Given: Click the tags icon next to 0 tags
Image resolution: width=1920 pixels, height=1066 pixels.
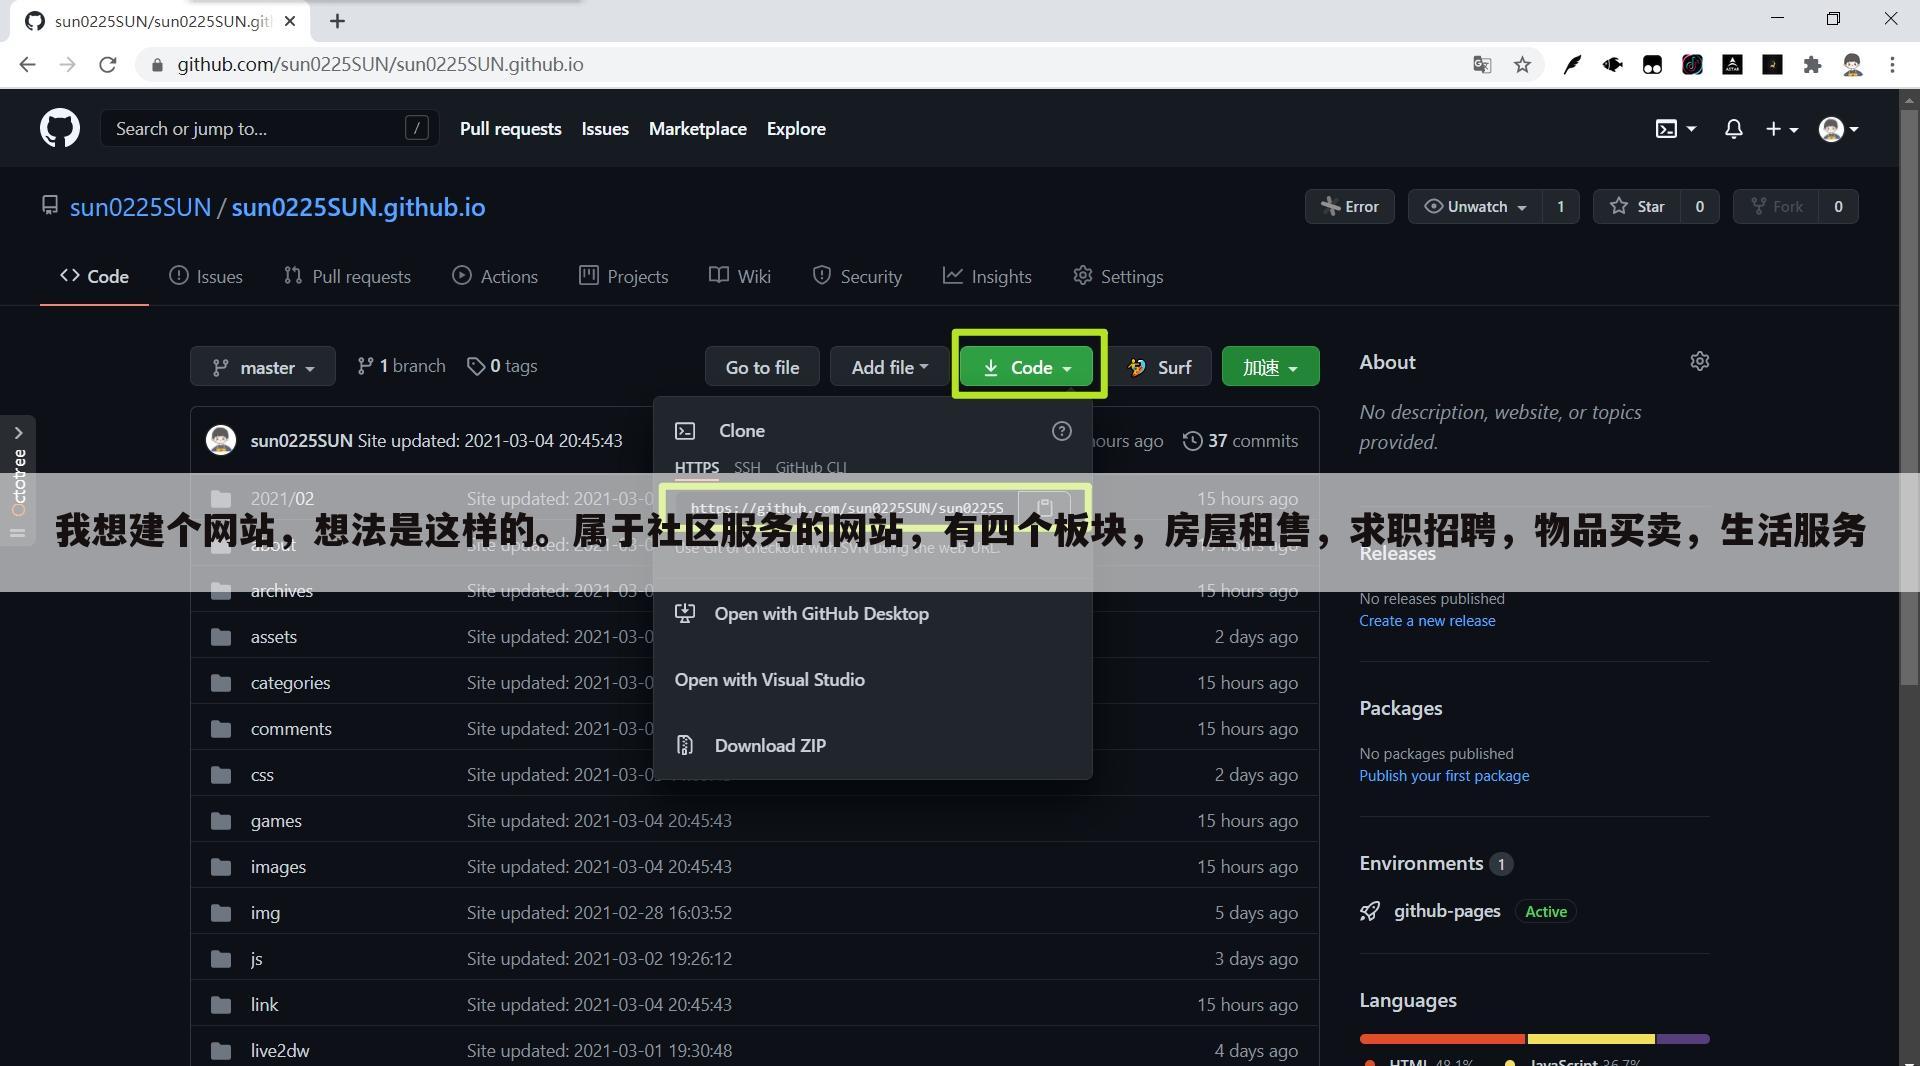Looking at the screenshot, I should pos(476,367).
